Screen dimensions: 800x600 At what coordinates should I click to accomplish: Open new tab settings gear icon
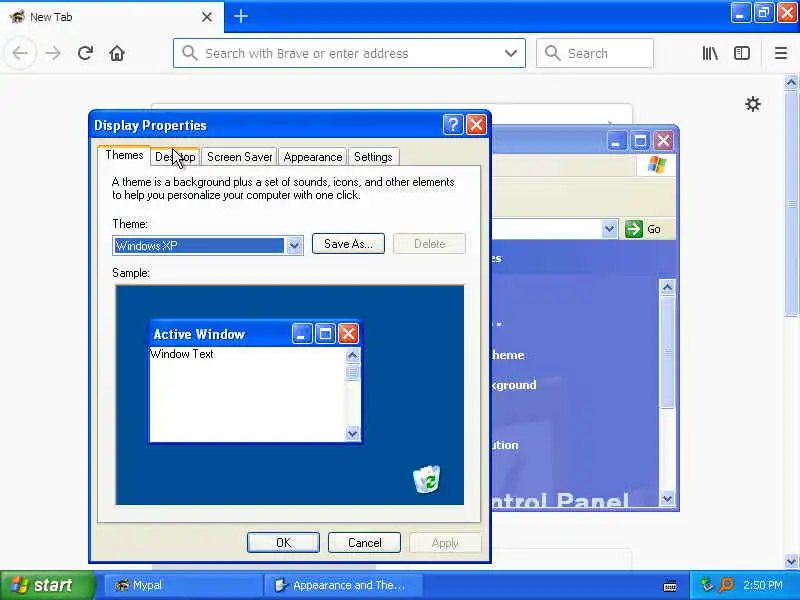(753, 104)
